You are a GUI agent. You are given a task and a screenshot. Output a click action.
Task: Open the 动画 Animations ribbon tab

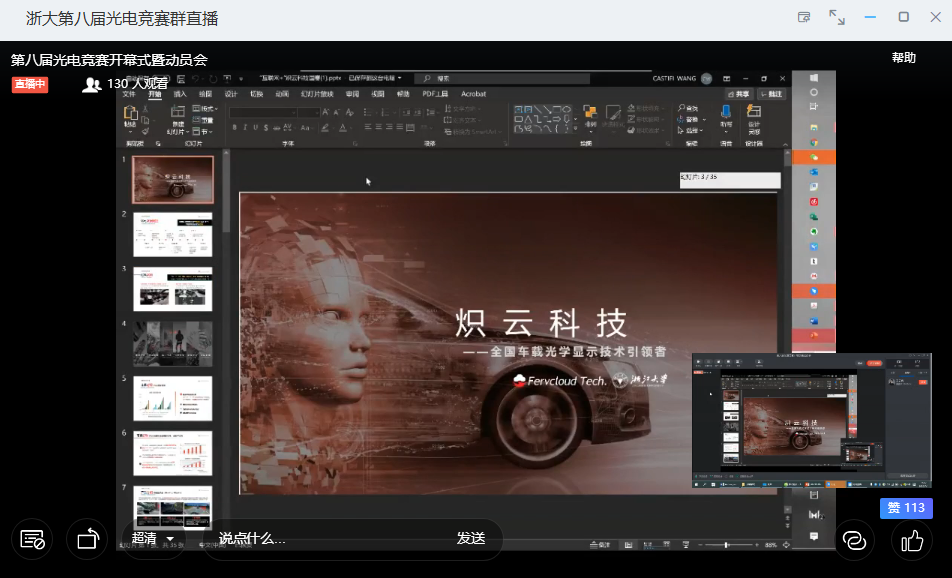click(x=282, y=94)
